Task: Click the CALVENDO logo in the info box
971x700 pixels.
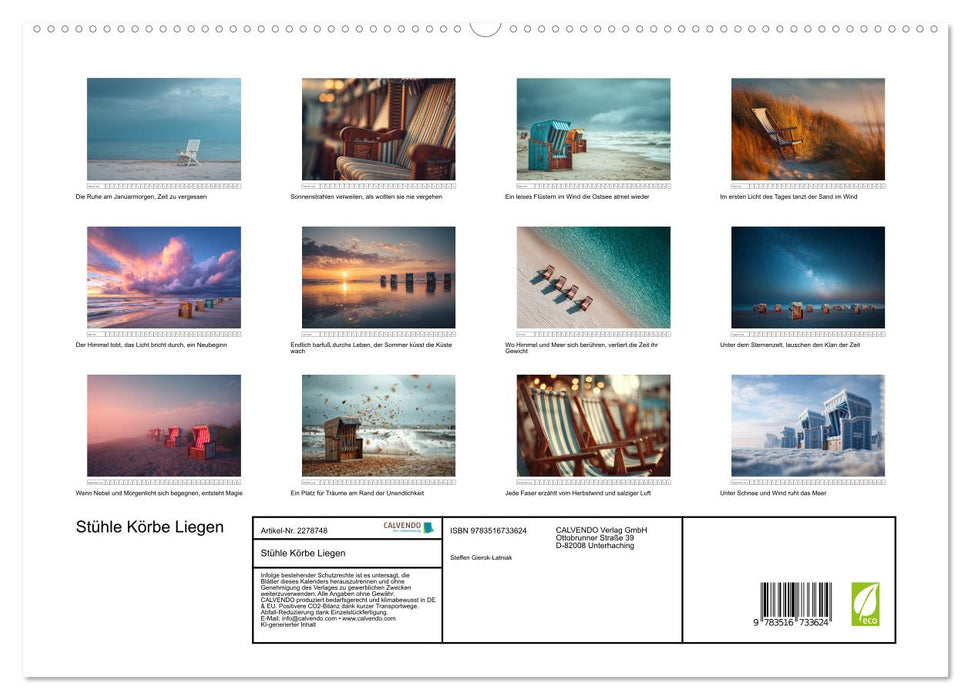Action: point(409,528)
